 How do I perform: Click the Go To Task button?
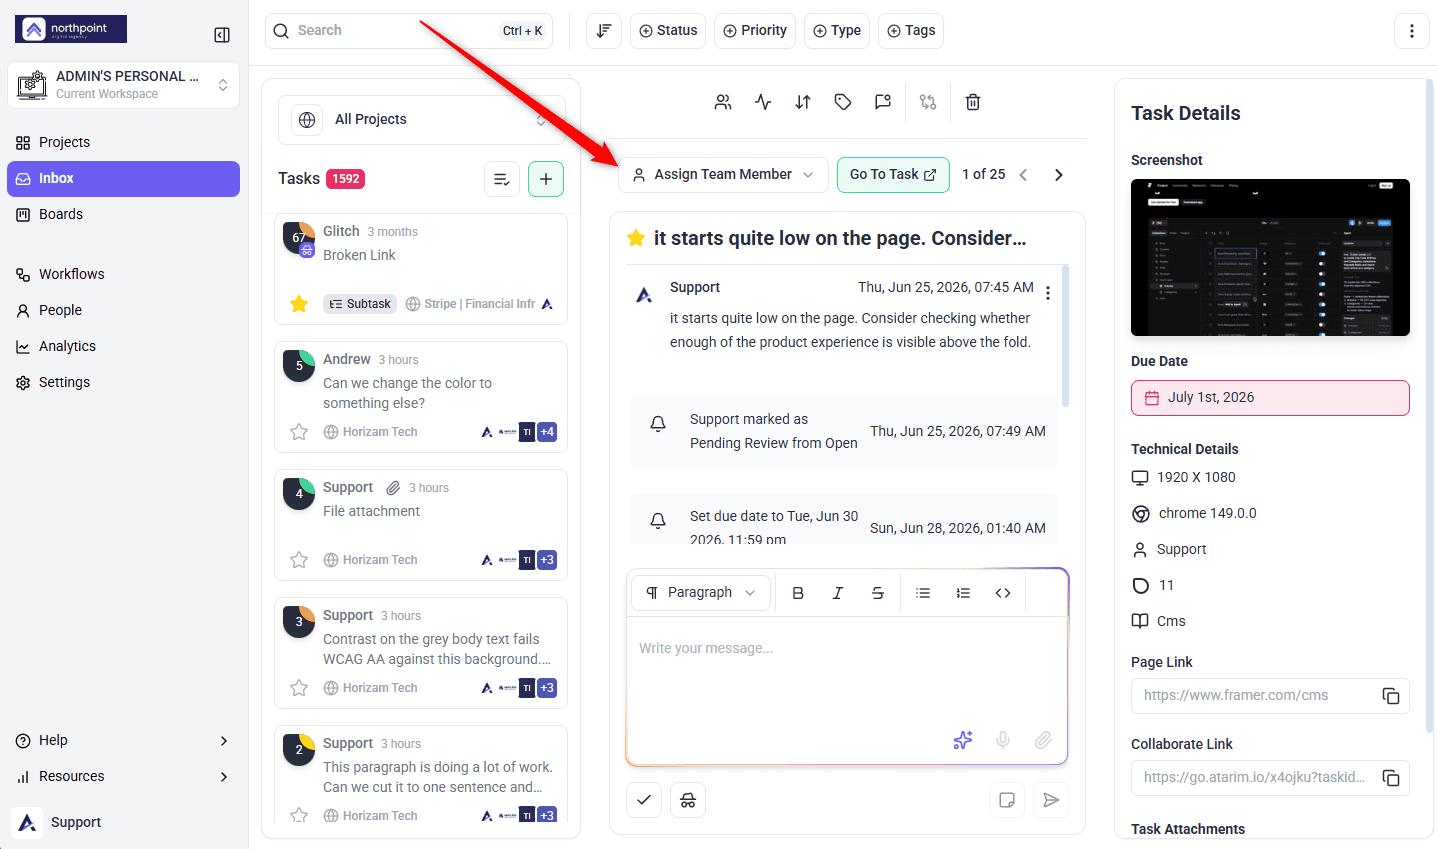pos(893,175)
